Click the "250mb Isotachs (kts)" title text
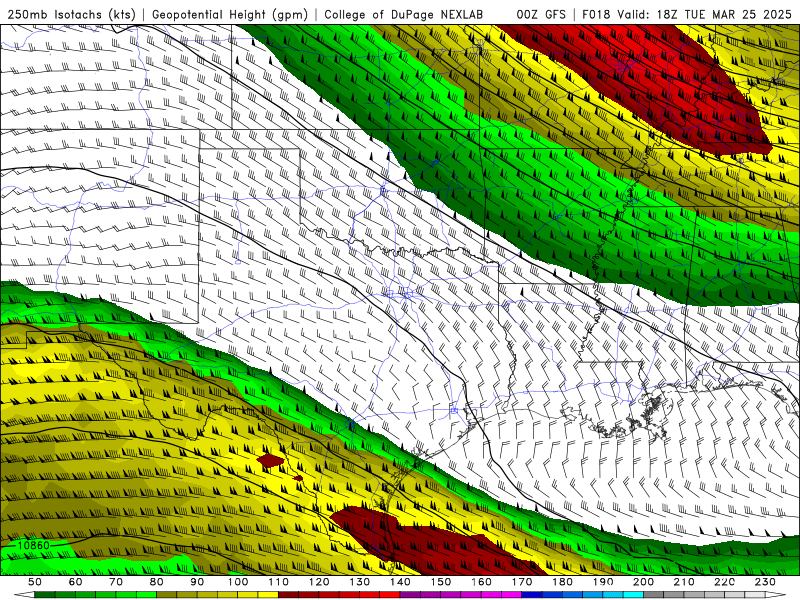Screen dimensions: 800x600 point(72,14)
